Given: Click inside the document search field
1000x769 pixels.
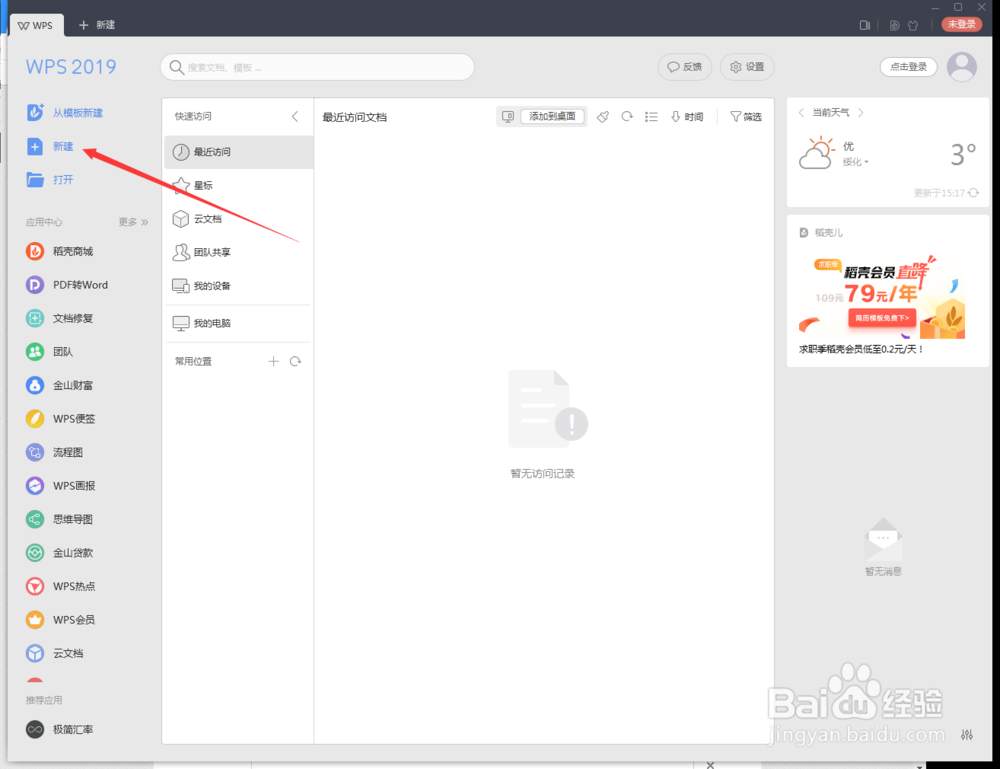Looking at the screenshot, I should pyautogui.click(x=317, y=67).
